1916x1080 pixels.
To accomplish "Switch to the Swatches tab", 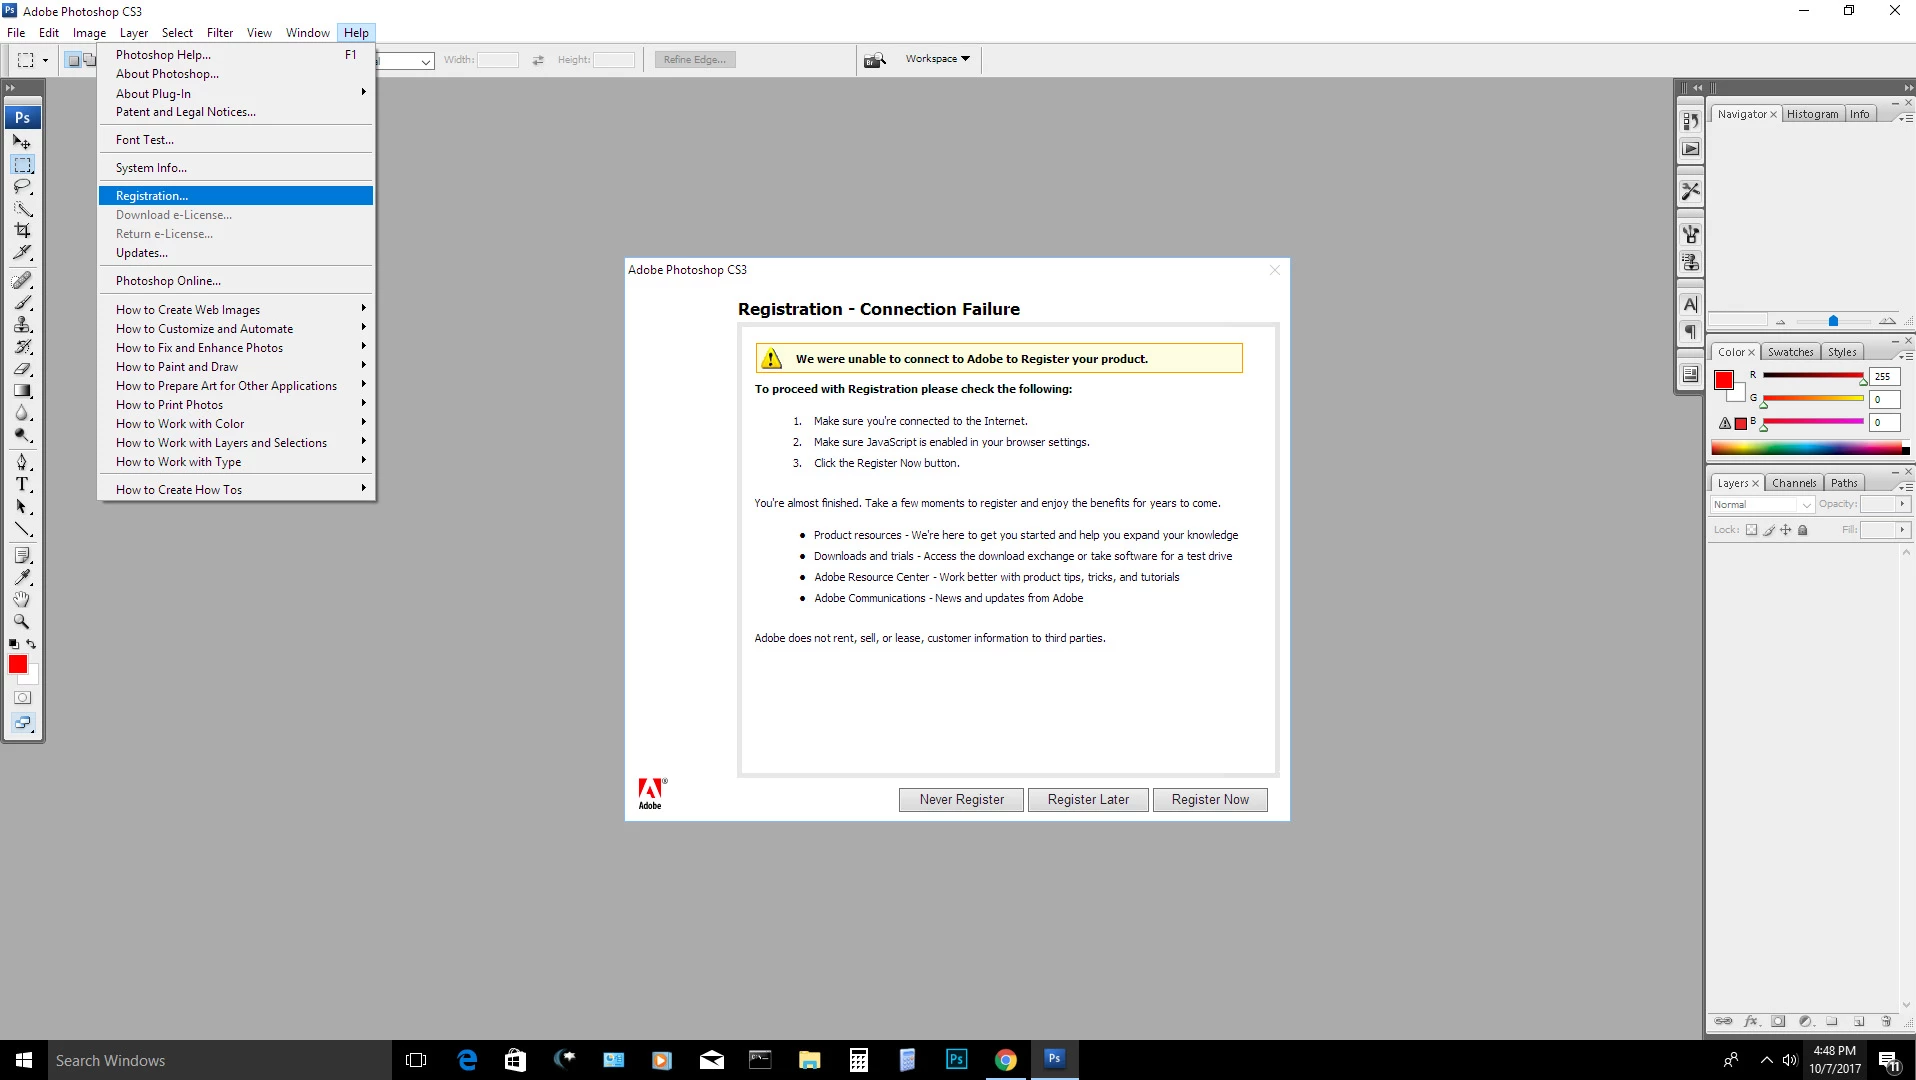I will 1790,352.
